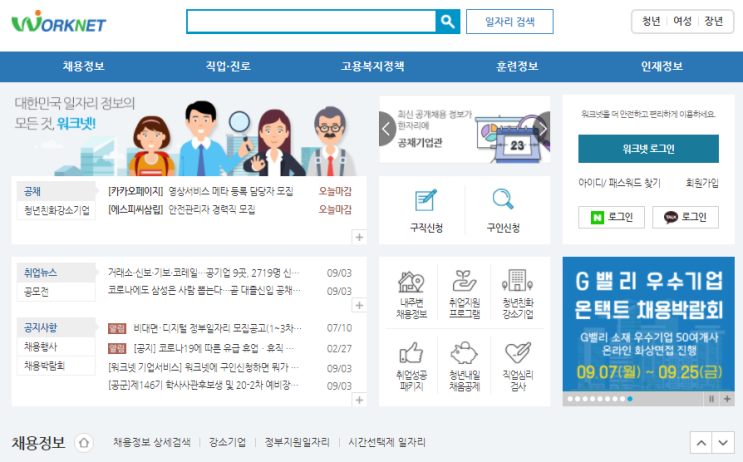The height and width of the screenshot is (462, 743).
Task: Open G밸리 우수기업 채용박람회 banner
Action: pyautogui.click(x=648, y=324)
